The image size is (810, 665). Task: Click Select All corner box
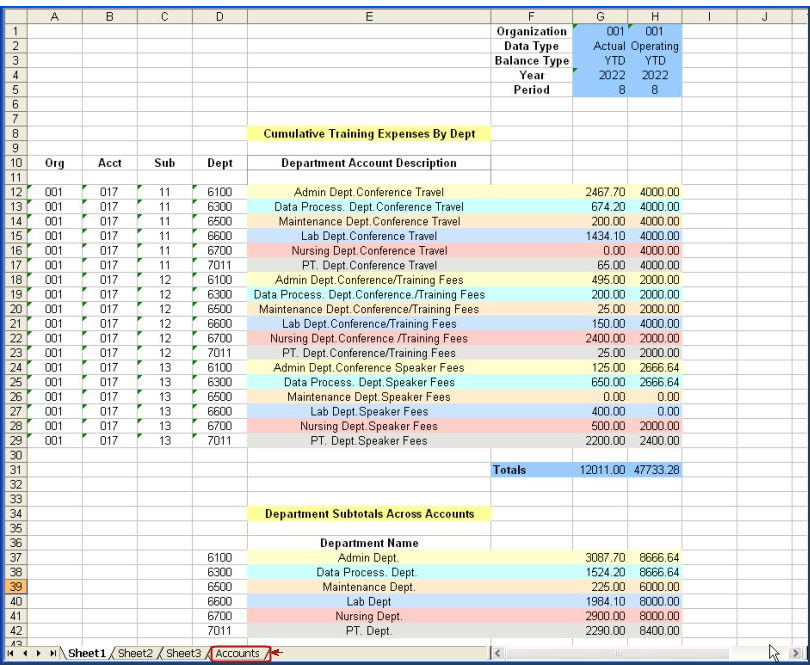[x=13, y=16]
